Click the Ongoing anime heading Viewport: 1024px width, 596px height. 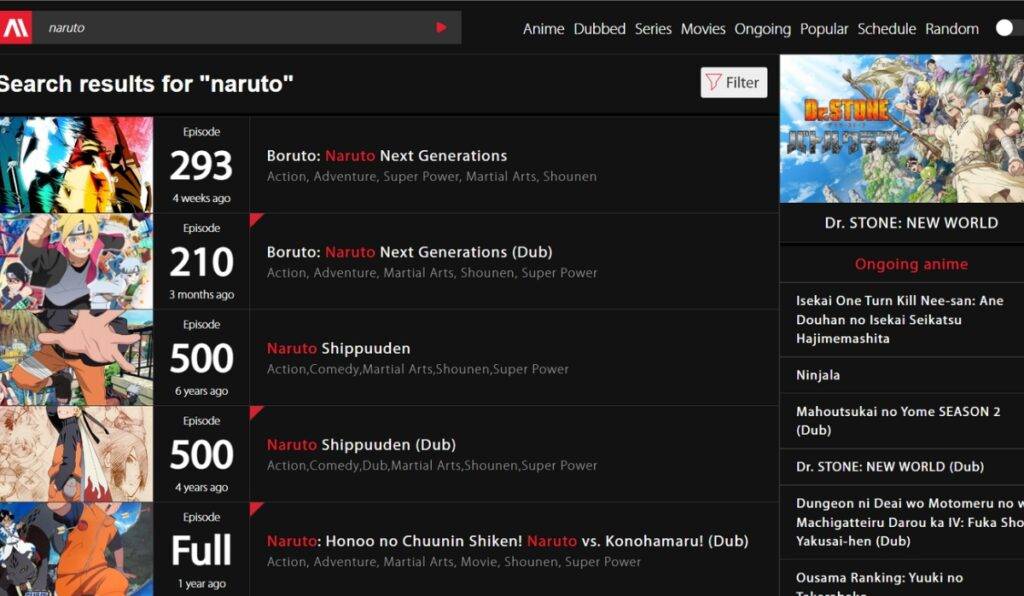pyautogui.click(x=911, y=264)
